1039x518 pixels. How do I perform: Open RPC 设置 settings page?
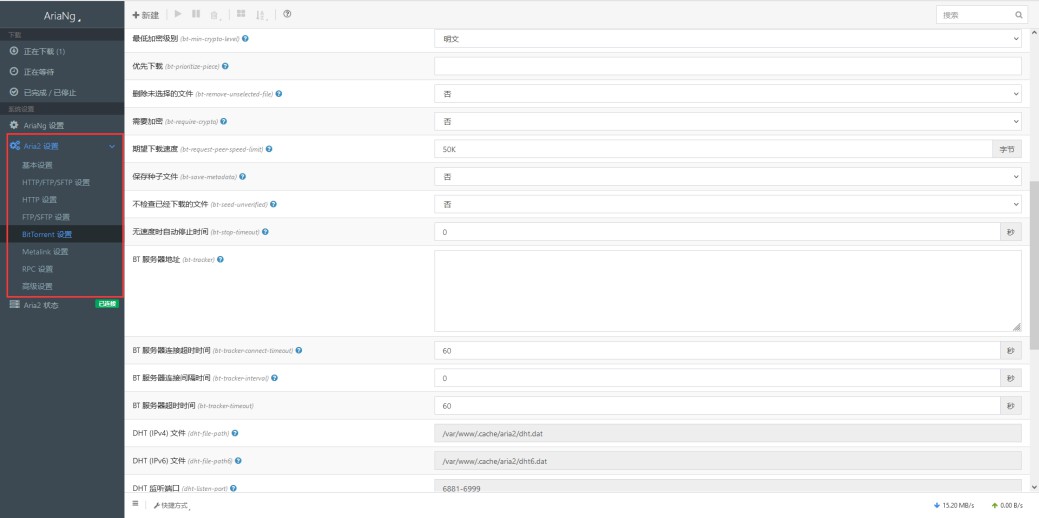coord(38,269)
